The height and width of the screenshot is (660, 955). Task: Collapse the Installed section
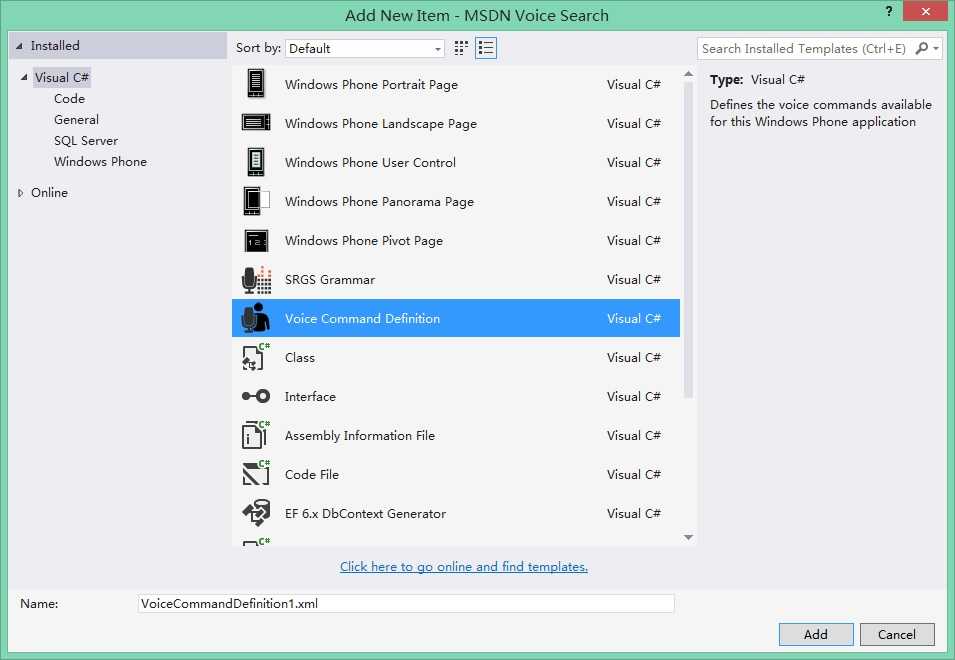[x=19, y=46]
